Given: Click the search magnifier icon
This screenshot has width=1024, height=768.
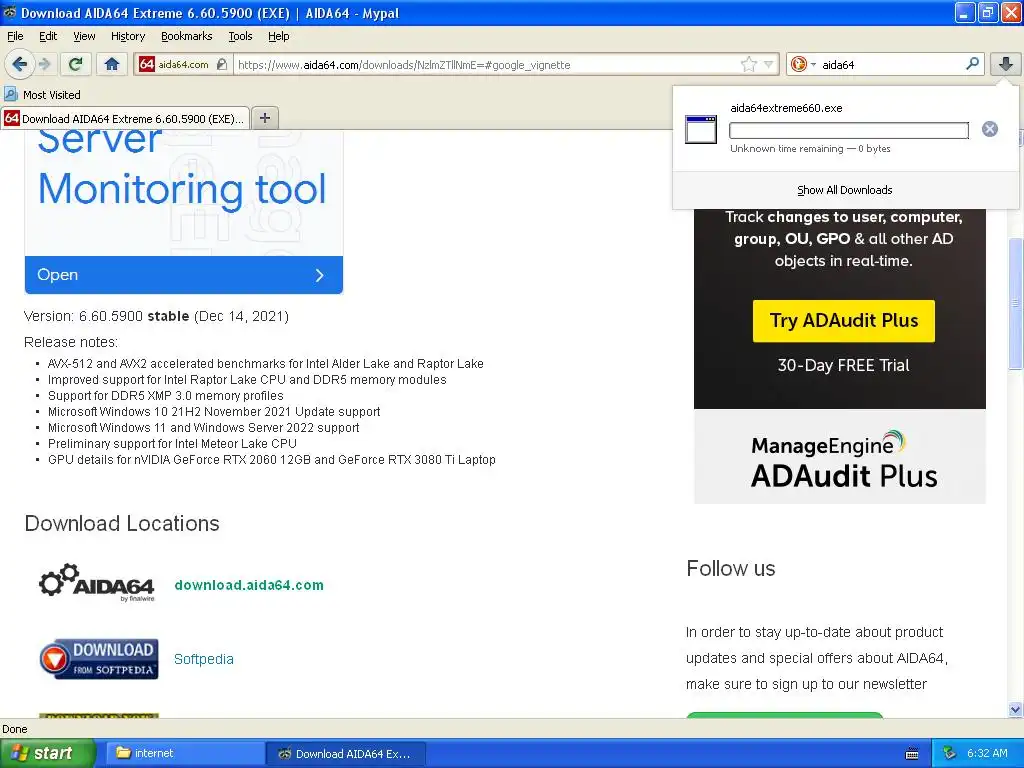Looking at the screenshot, I should tap(972, 64).
